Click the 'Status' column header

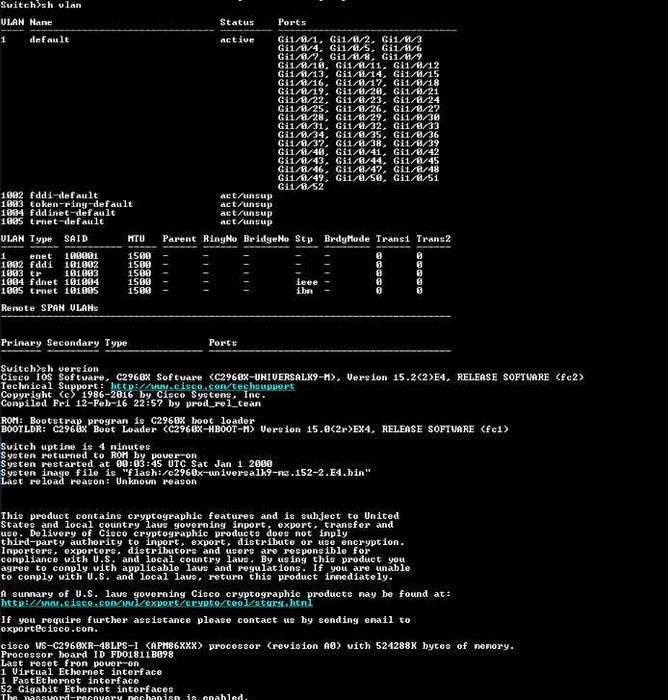coord(237,22)
